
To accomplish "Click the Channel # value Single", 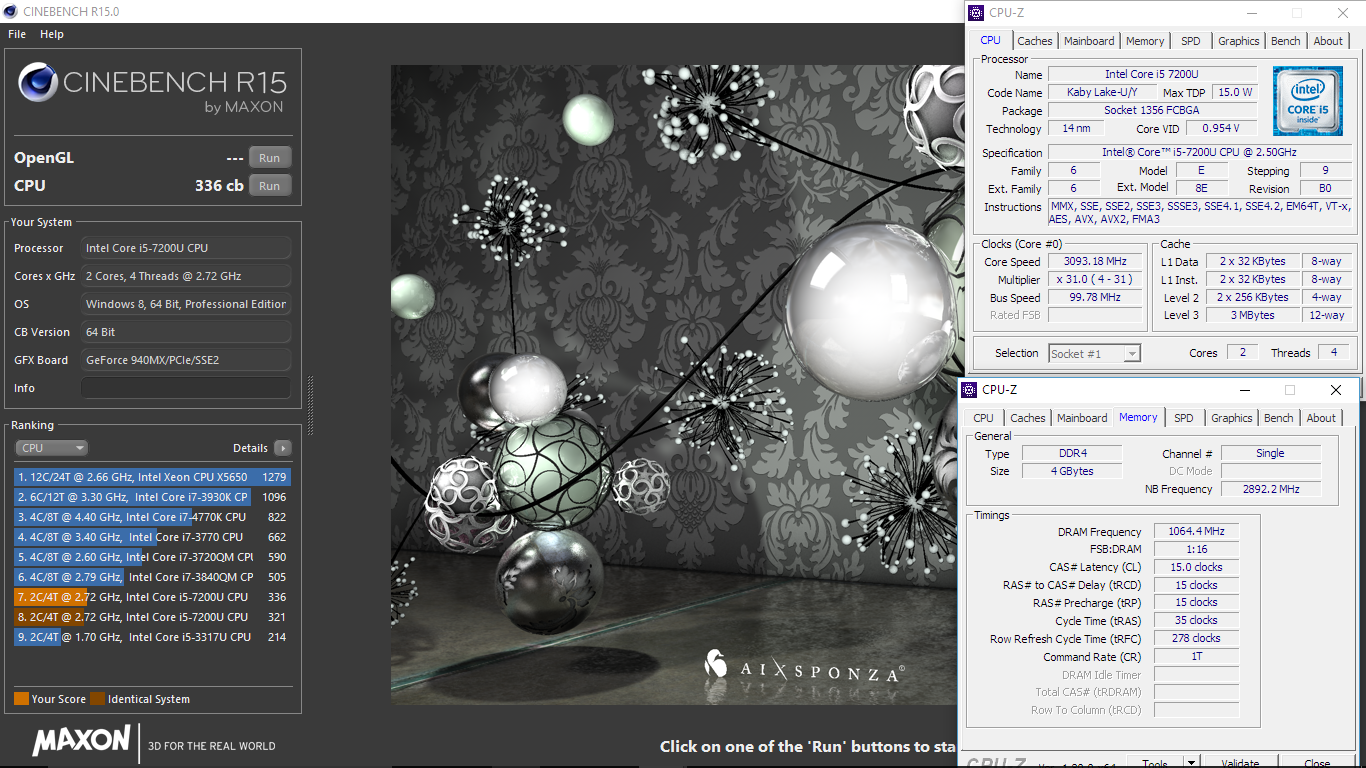I will point(1270,453).
